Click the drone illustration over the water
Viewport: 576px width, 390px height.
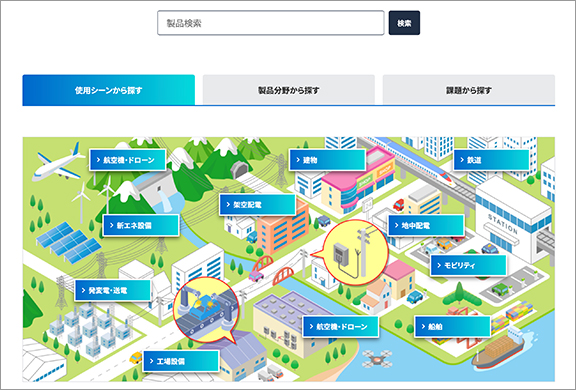[377, 358]
